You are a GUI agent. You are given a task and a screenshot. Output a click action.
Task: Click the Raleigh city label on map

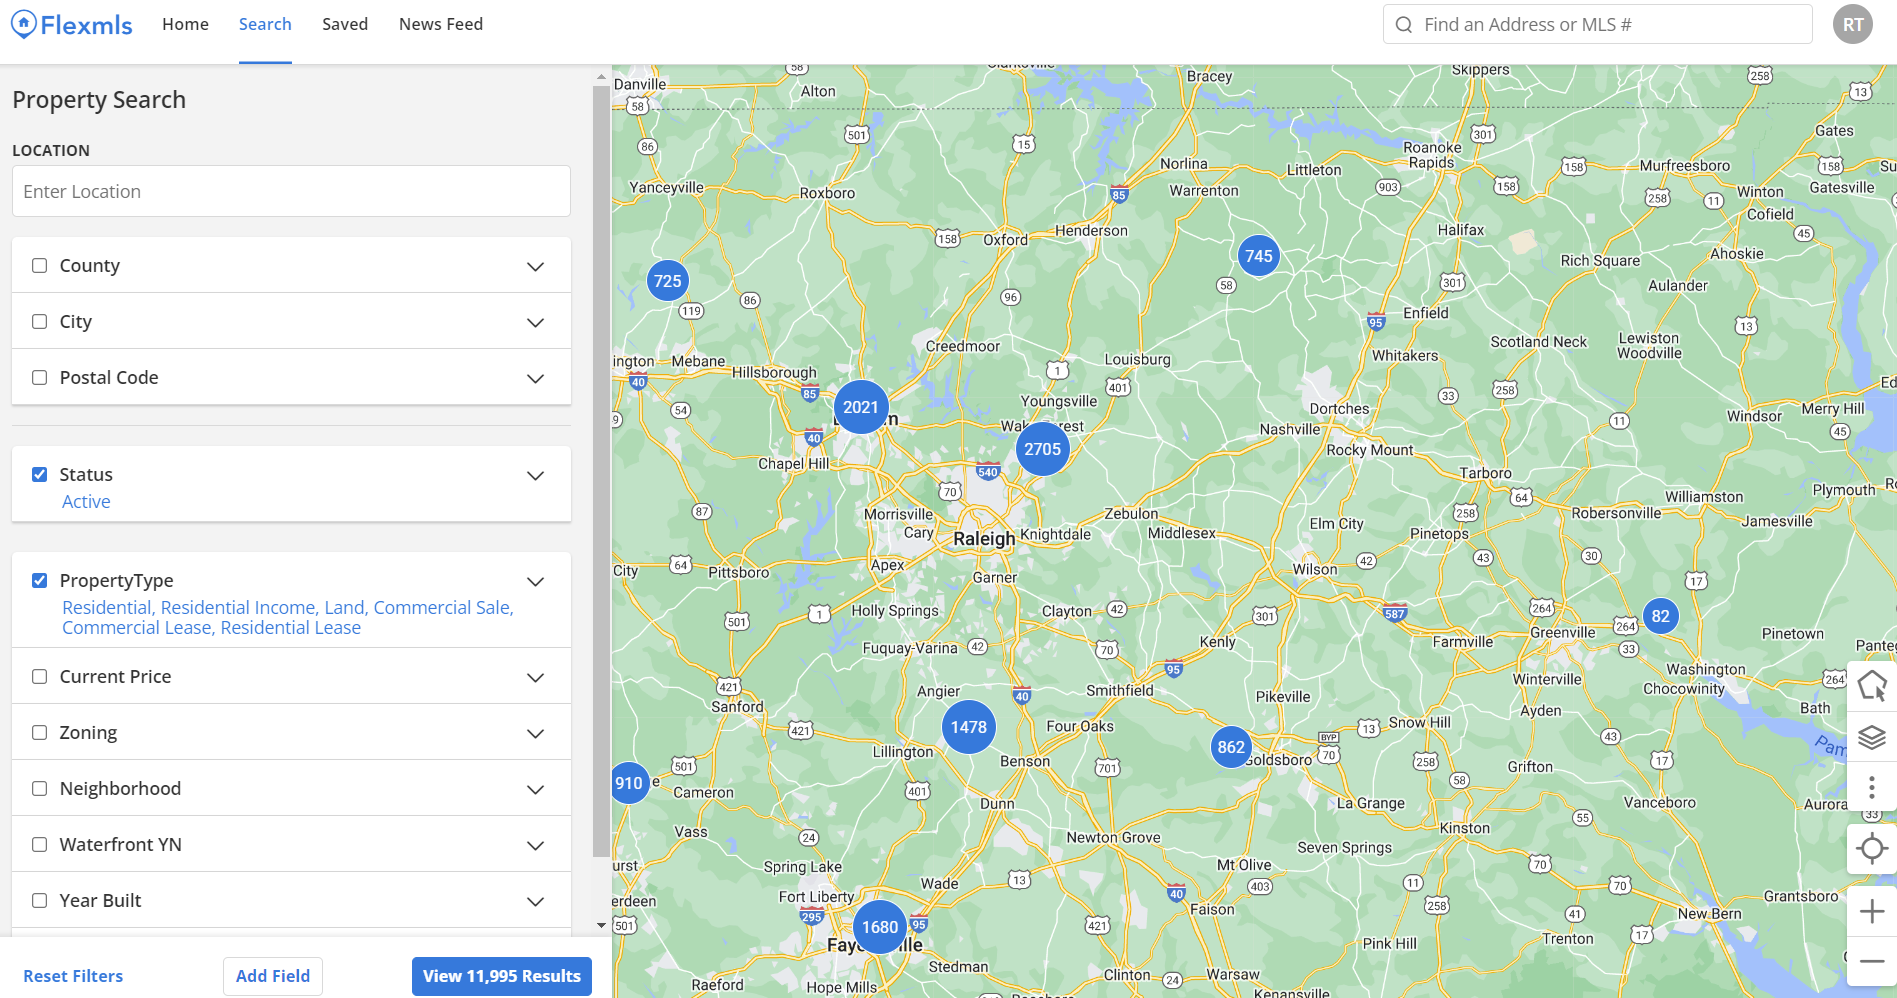[984, 539]
